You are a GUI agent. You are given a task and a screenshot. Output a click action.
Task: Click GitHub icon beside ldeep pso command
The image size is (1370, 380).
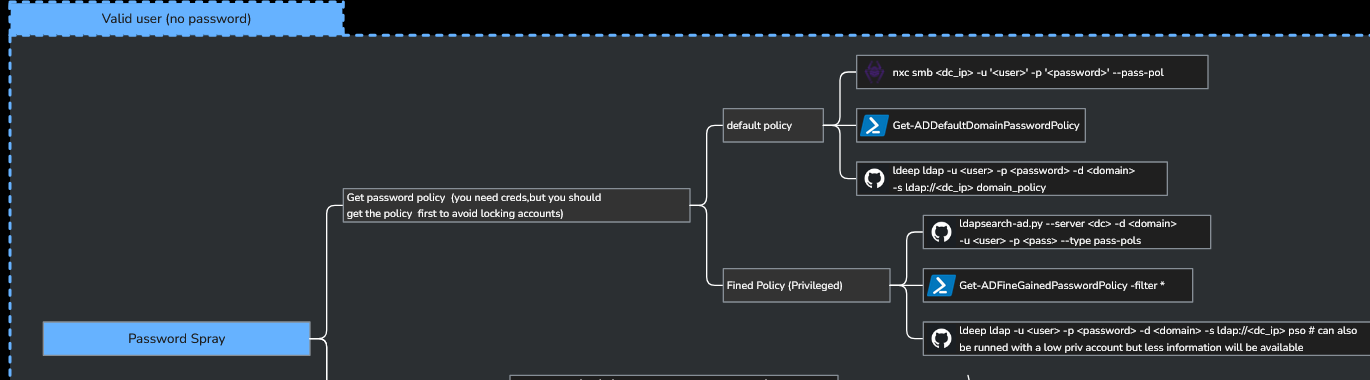(x=941, y=338)
